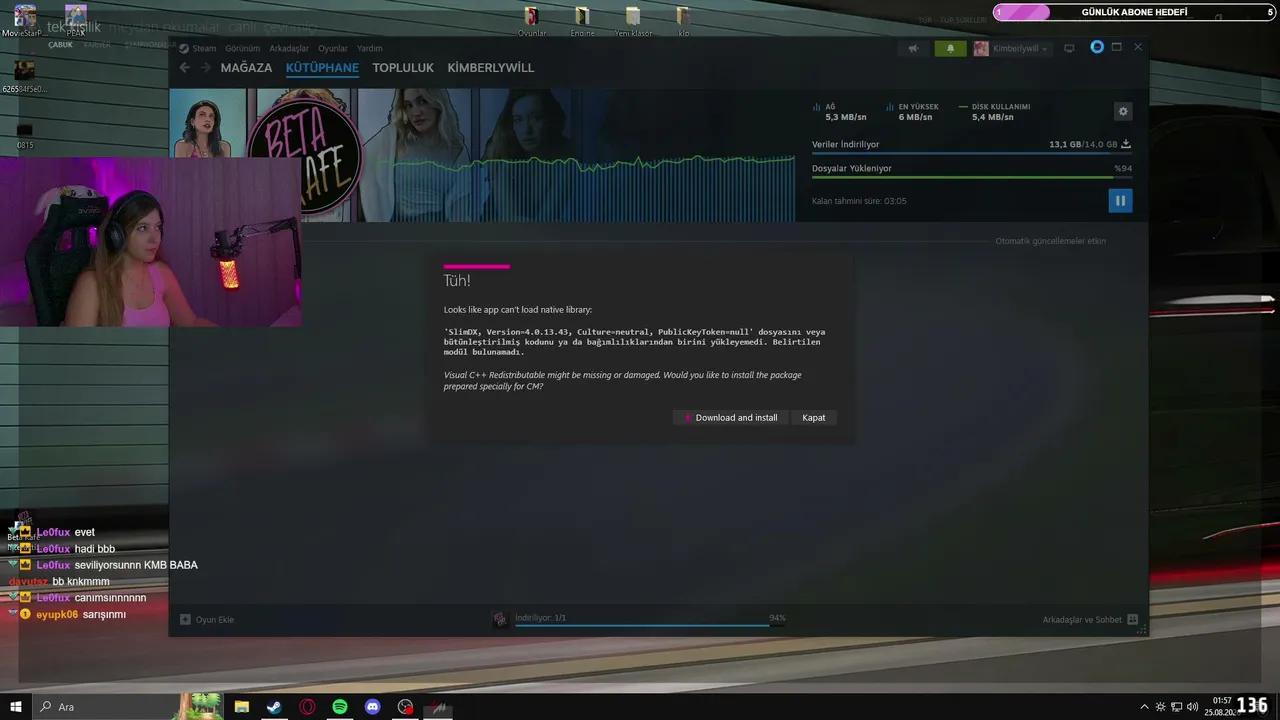Open the Yeni klasör desktop folder
Image resolution: width=1280 pixels, height=720 pixels.
(633, 21)
